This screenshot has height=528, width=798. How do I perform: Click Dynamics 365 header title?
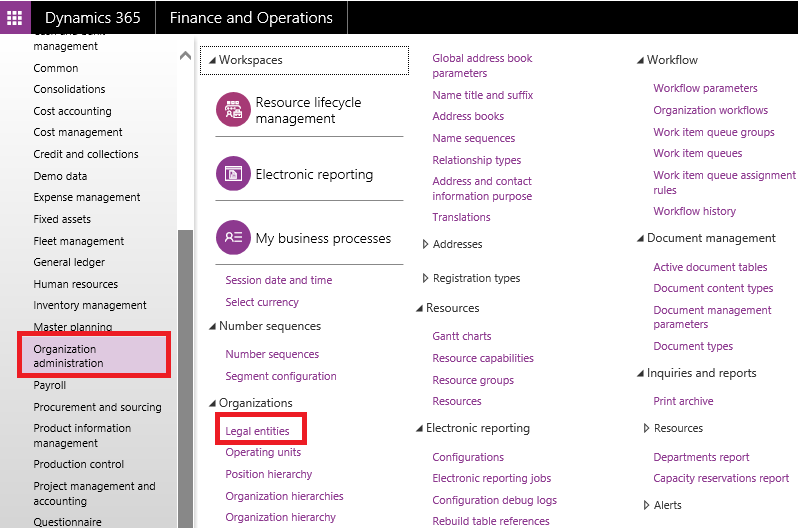[x=93, y=18]
